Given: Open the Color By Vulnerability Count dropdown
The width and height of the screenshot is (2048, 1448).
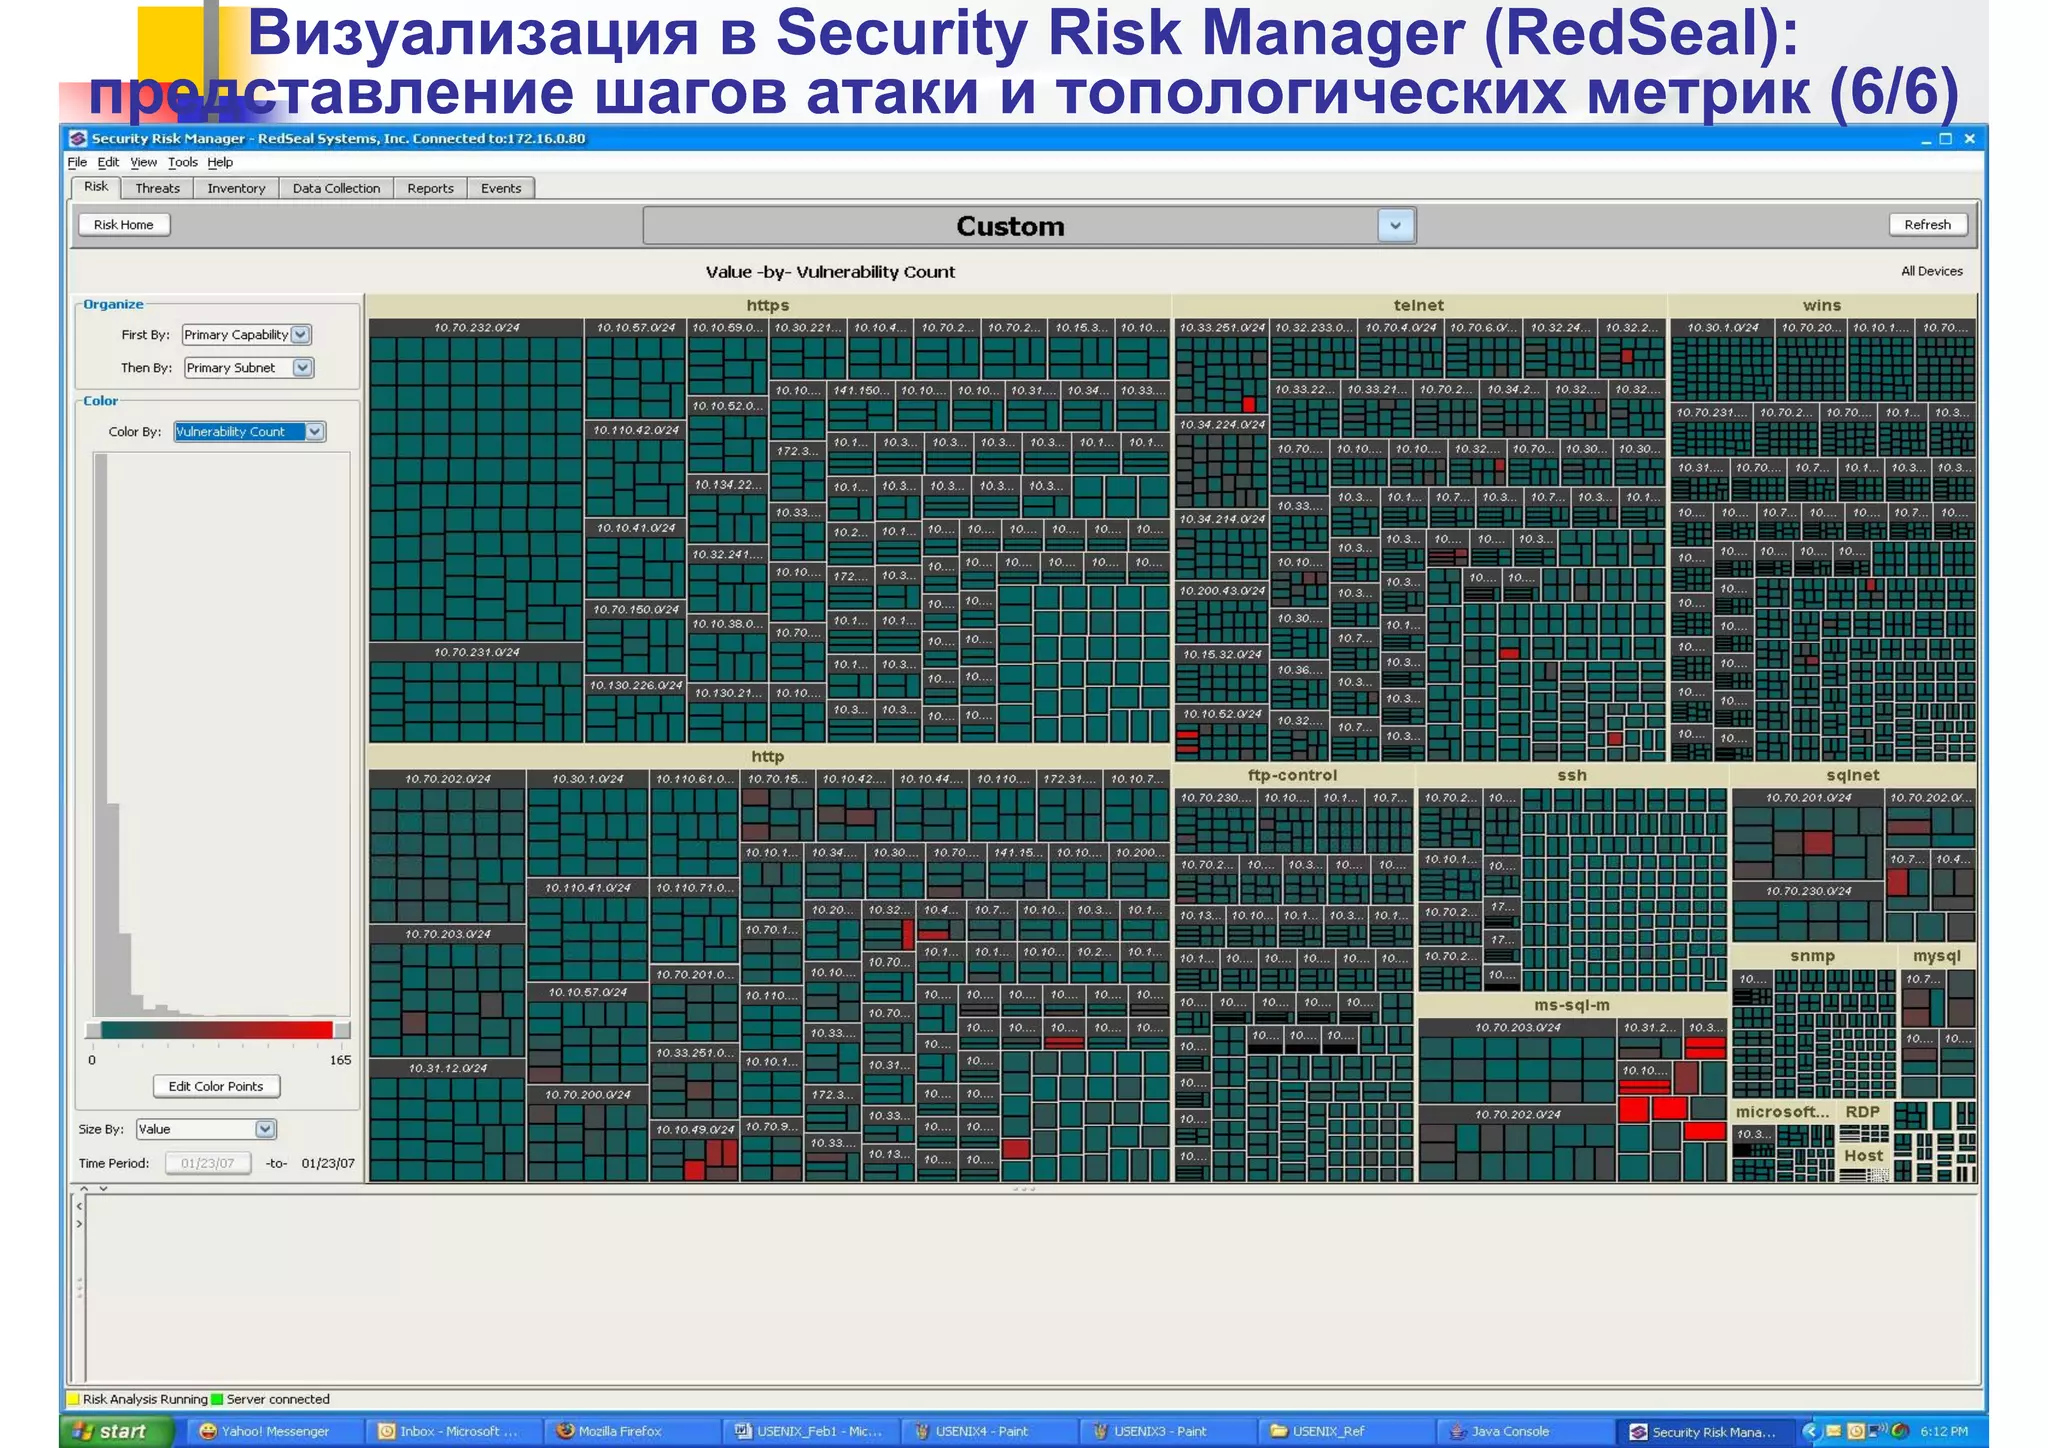Looking at the screenshot, I should [x=315, y=432].
